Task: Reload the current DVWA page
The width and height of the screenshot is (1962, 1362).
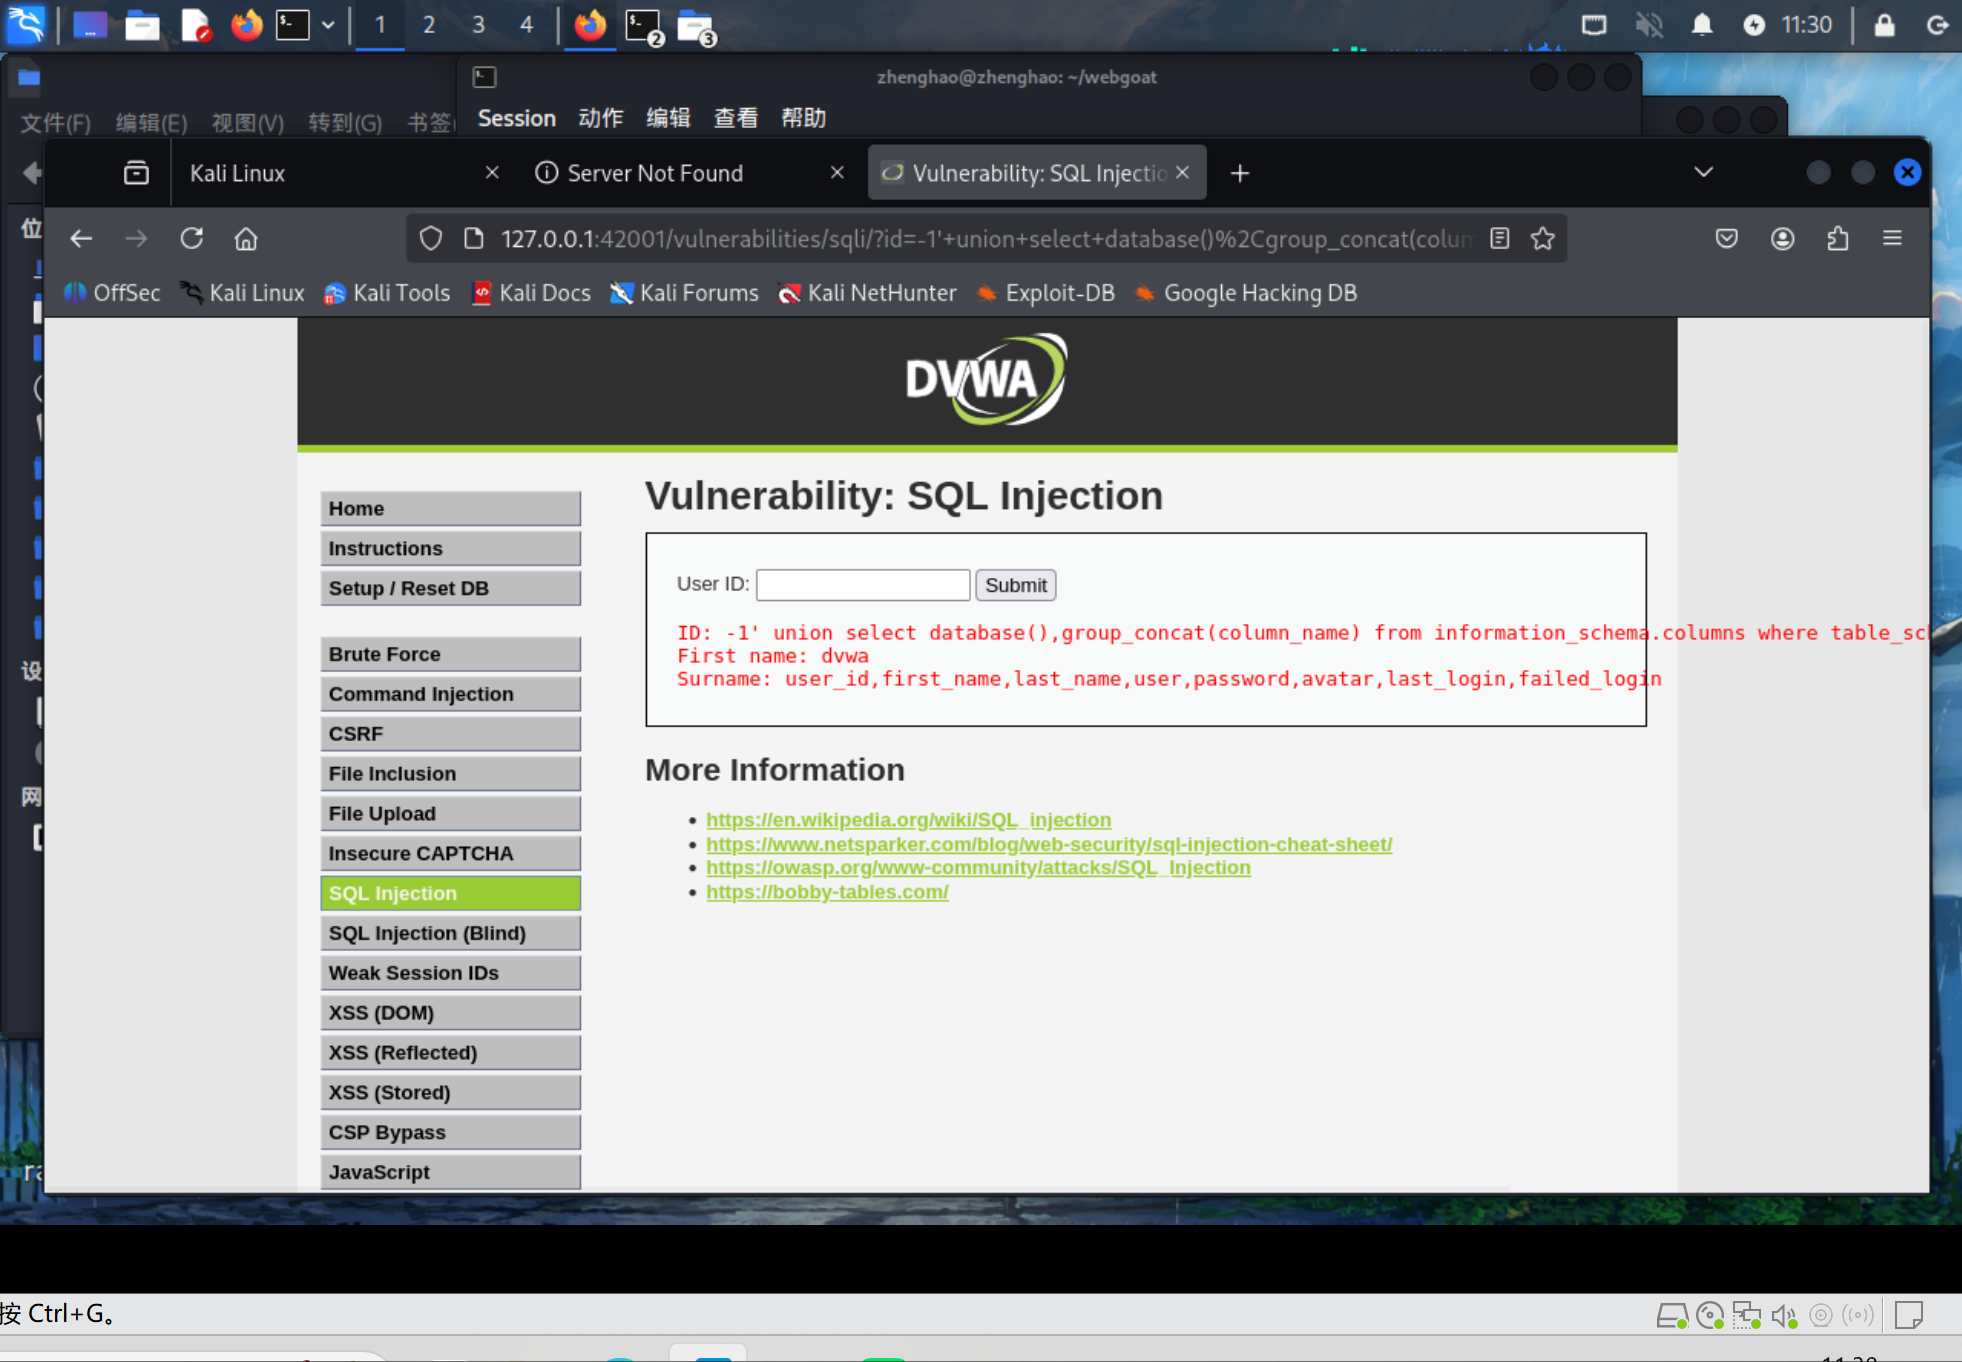Action: [192, 239]
